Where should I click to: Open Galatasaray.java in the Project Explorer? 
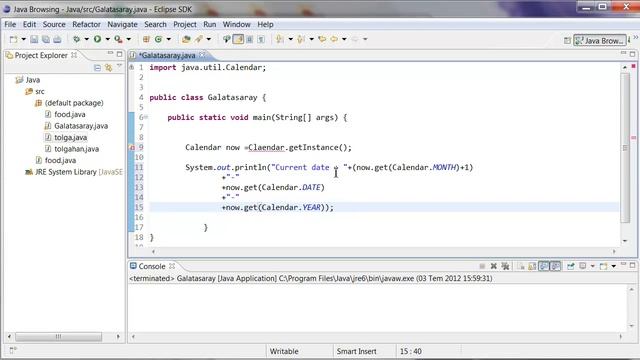point(76,126)
